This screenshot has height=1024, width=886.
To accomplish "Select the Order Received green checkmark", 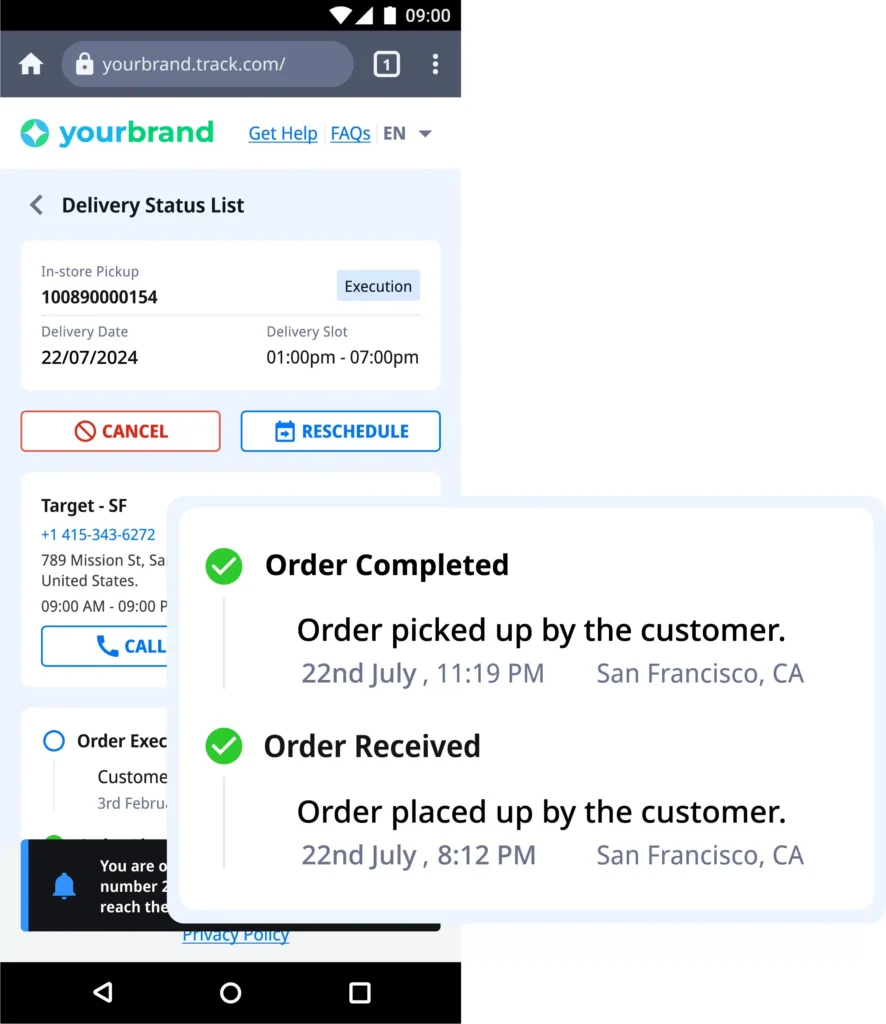I will tap(224, 746).
